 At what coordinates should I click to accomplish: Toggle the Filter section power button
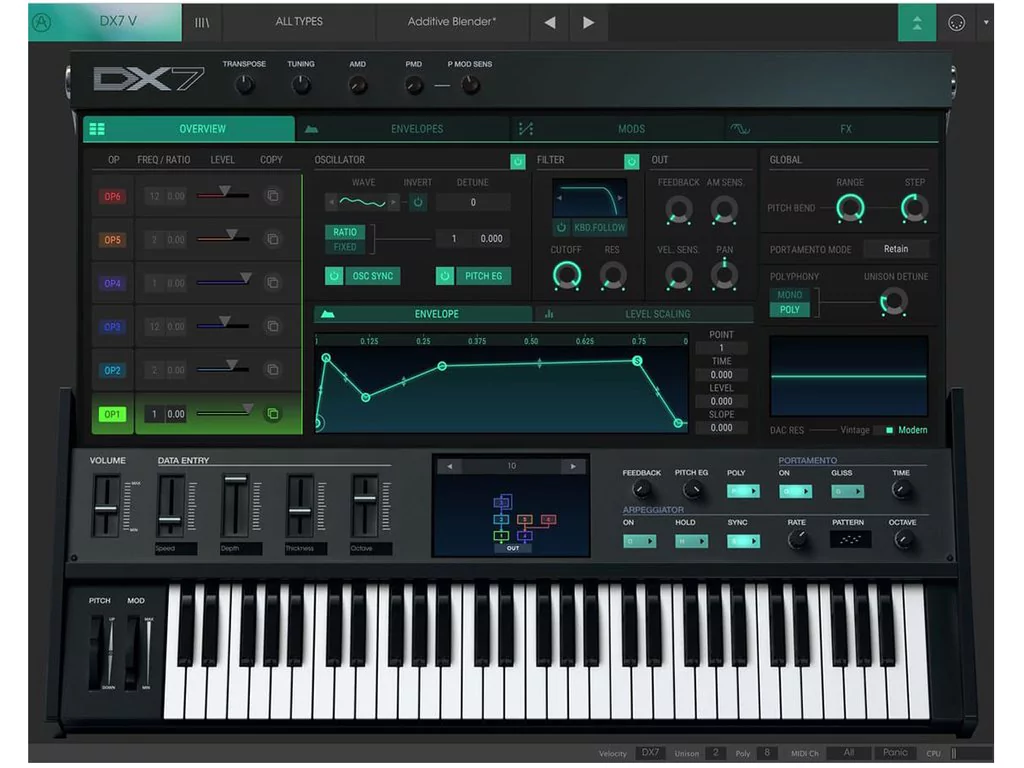point(631,161)
